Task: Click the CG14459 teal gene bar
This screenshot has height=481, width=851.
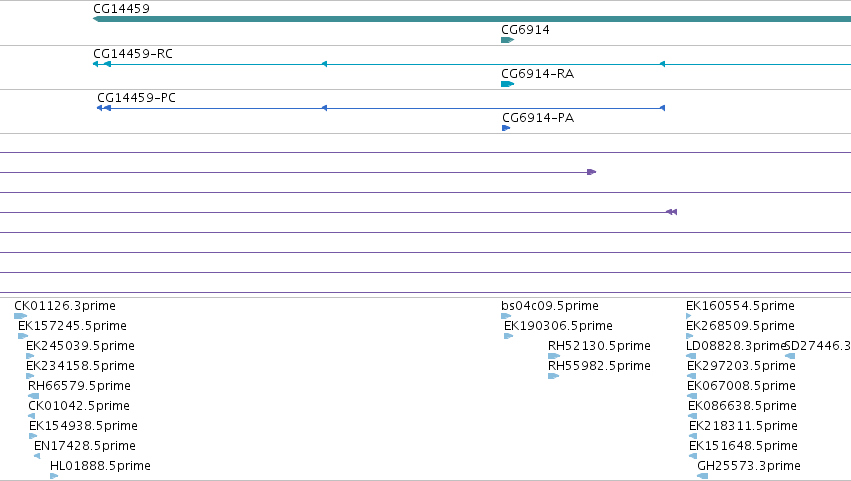Action: point(472,20)
